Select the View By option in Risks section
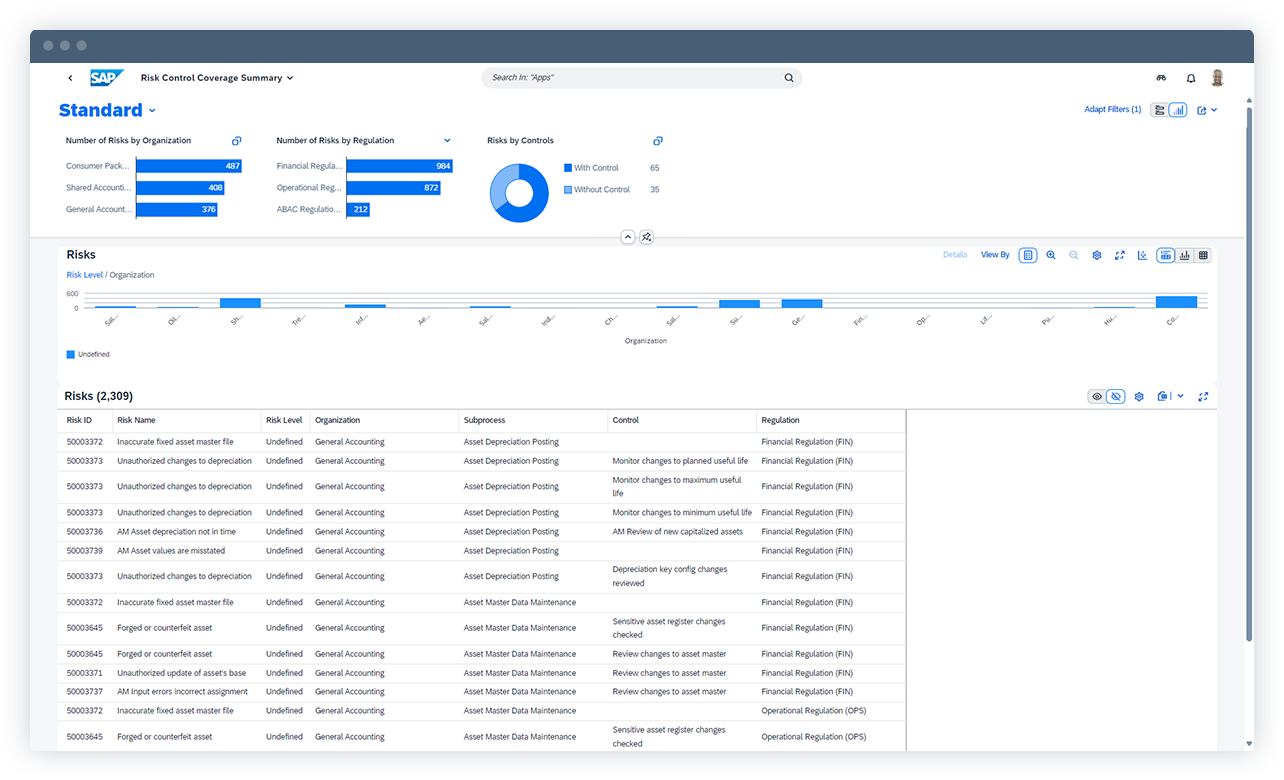The width and height of the screenshot is (1284, 780). [994, 255]
